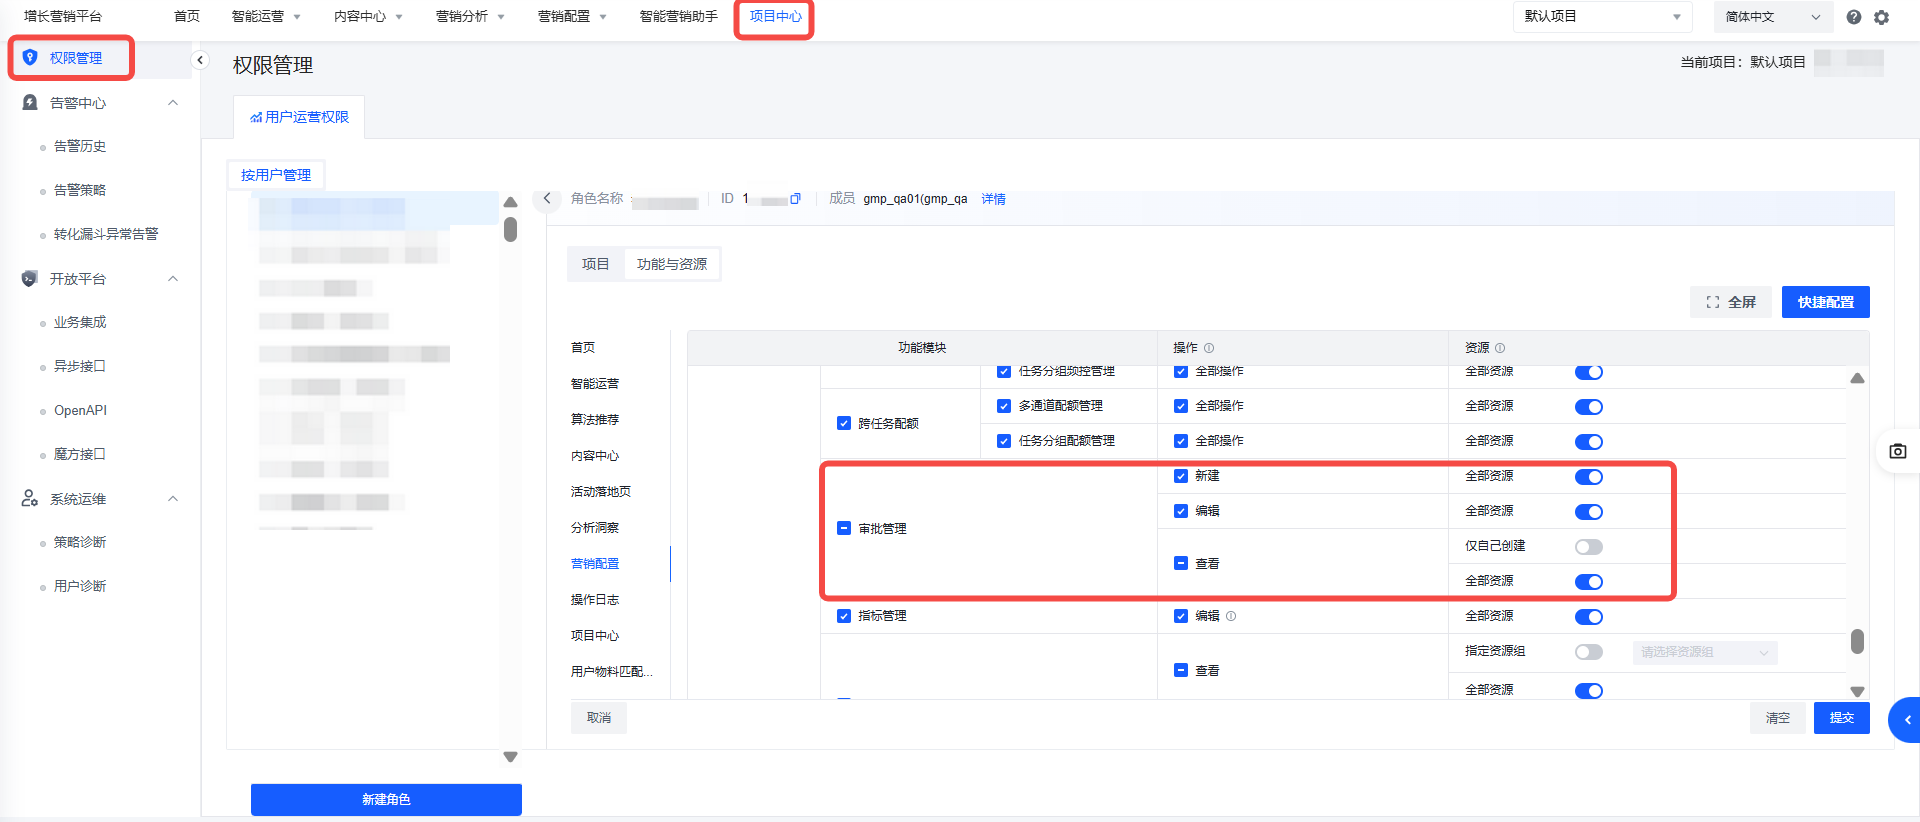Click the help question mark icon
This screenshot has height=822, width=1920.
(1853, 17)
